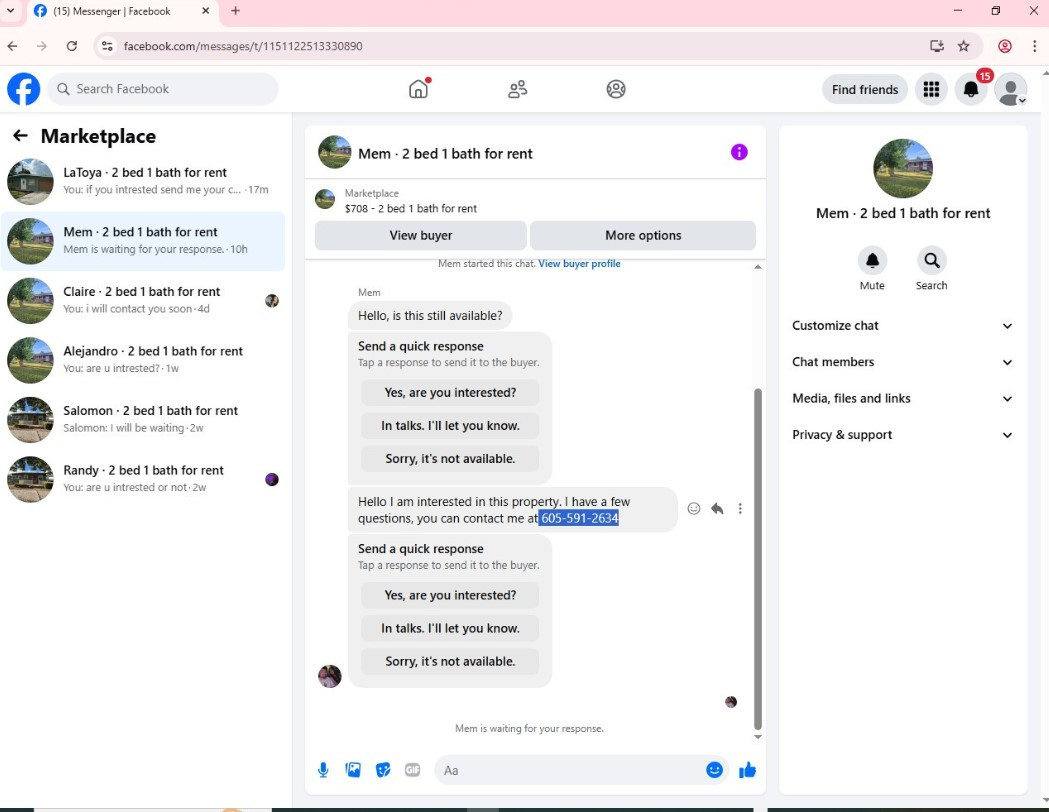1049x812 pixels.
Task: Send first 'Sorry, it's not available.' response
Action: [x=450, y=459]
